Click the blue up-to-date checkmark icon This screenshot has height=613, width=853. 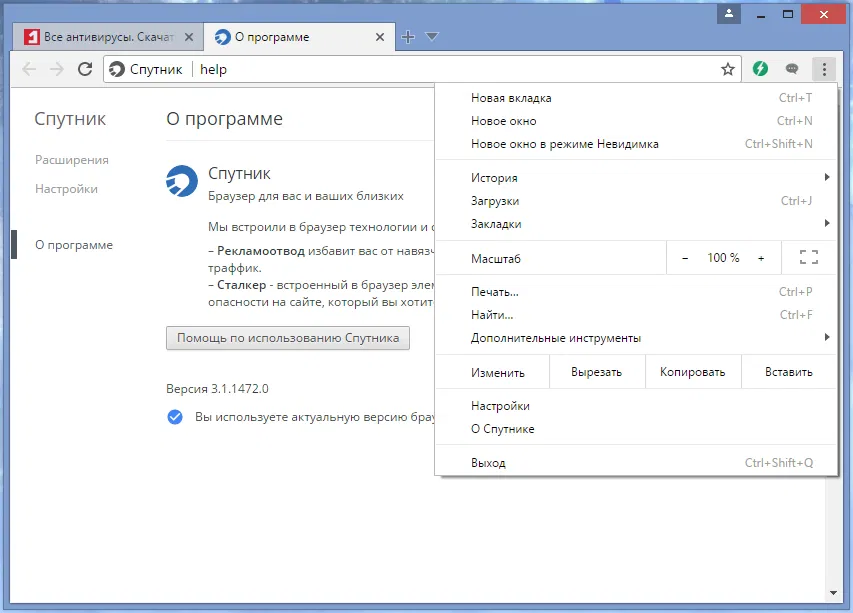coord(175,417)
